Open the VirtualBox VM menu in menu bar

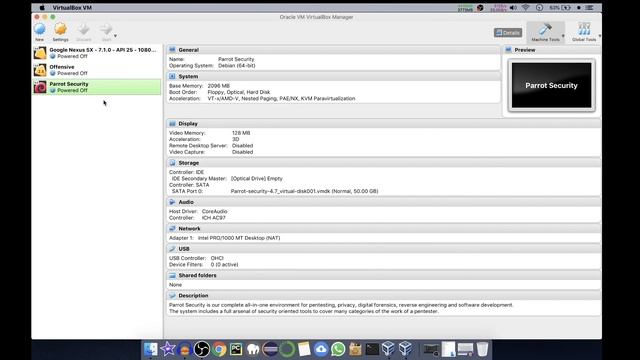[x=72, y=7]
